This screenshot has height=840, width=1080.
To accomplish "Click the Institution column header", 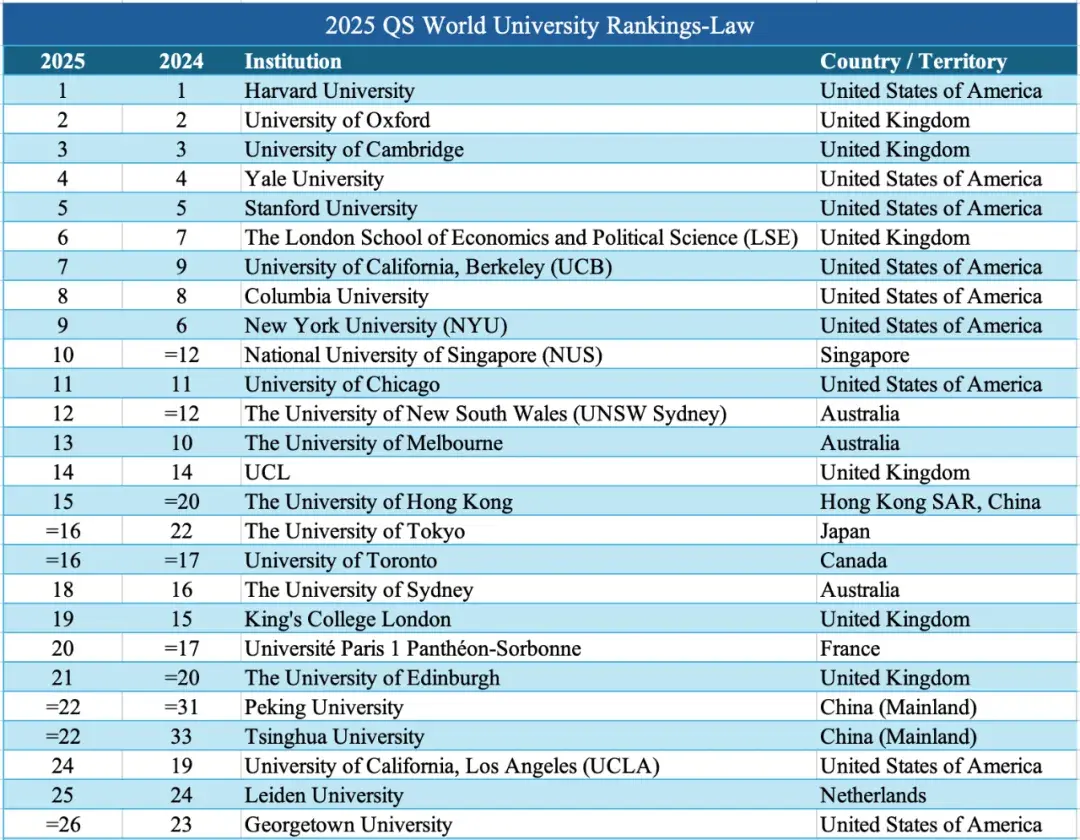I will tap(291, 61).
